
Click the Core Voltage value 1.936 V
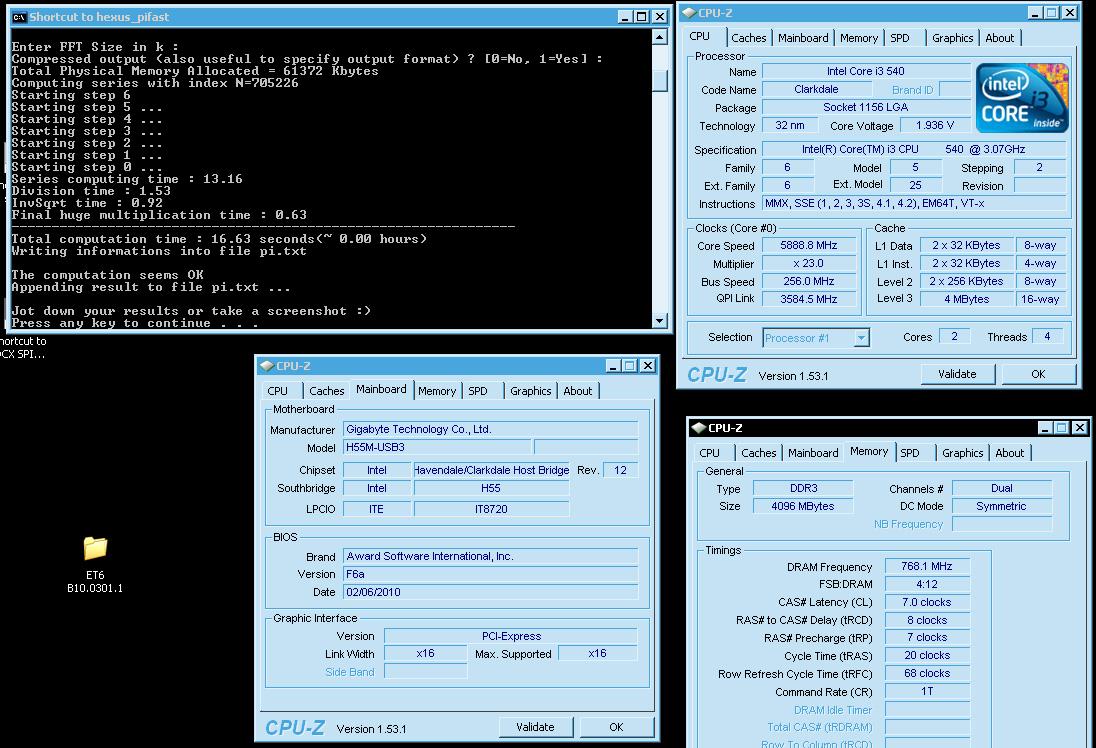[935, 125]
